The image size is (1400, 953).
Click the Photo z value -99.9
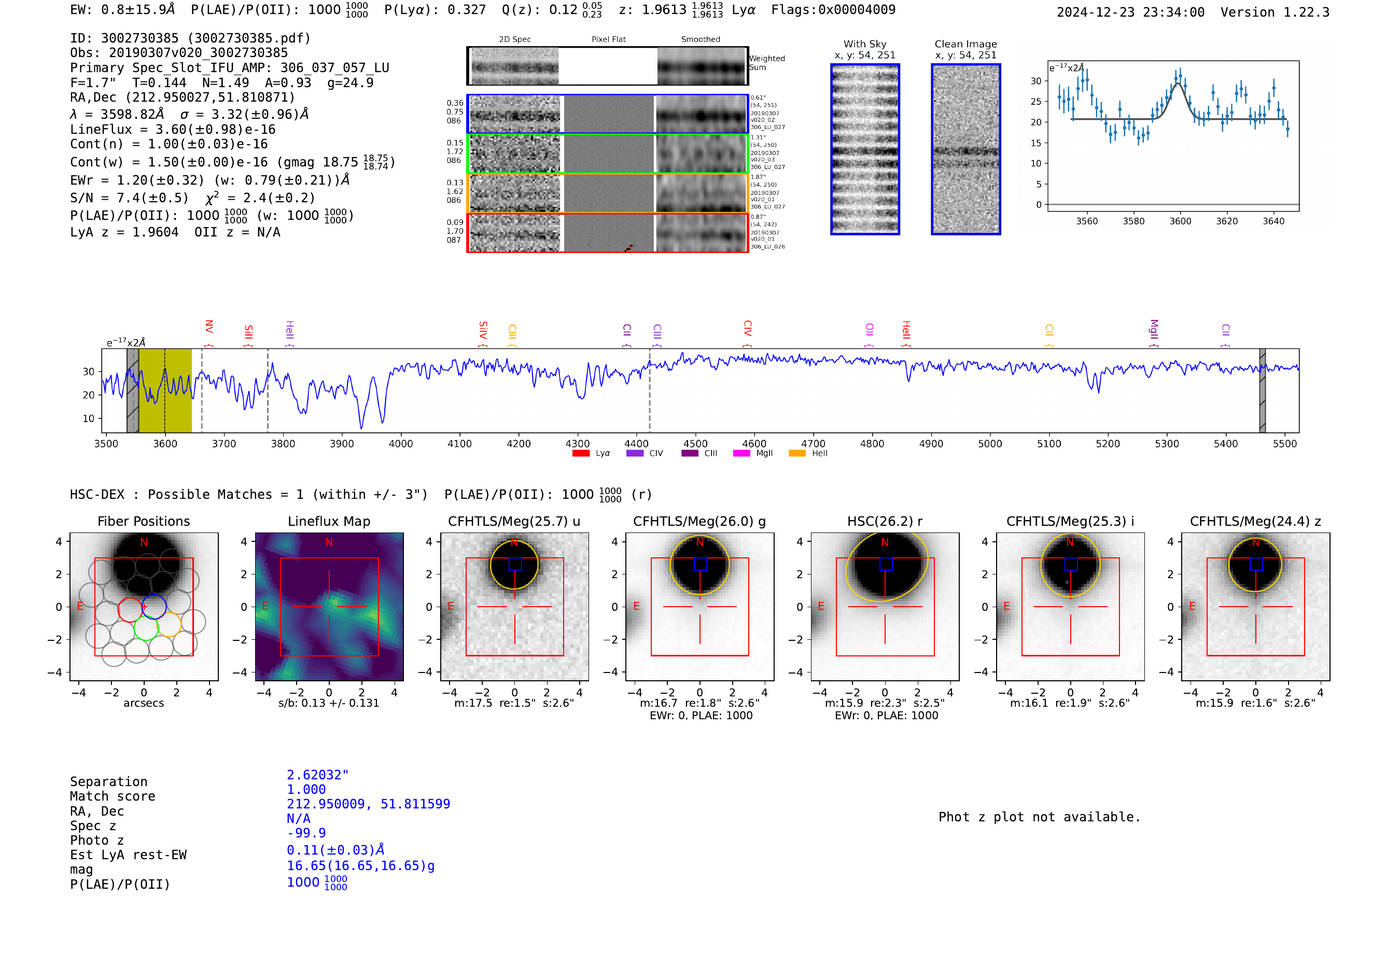coord(306,833)
